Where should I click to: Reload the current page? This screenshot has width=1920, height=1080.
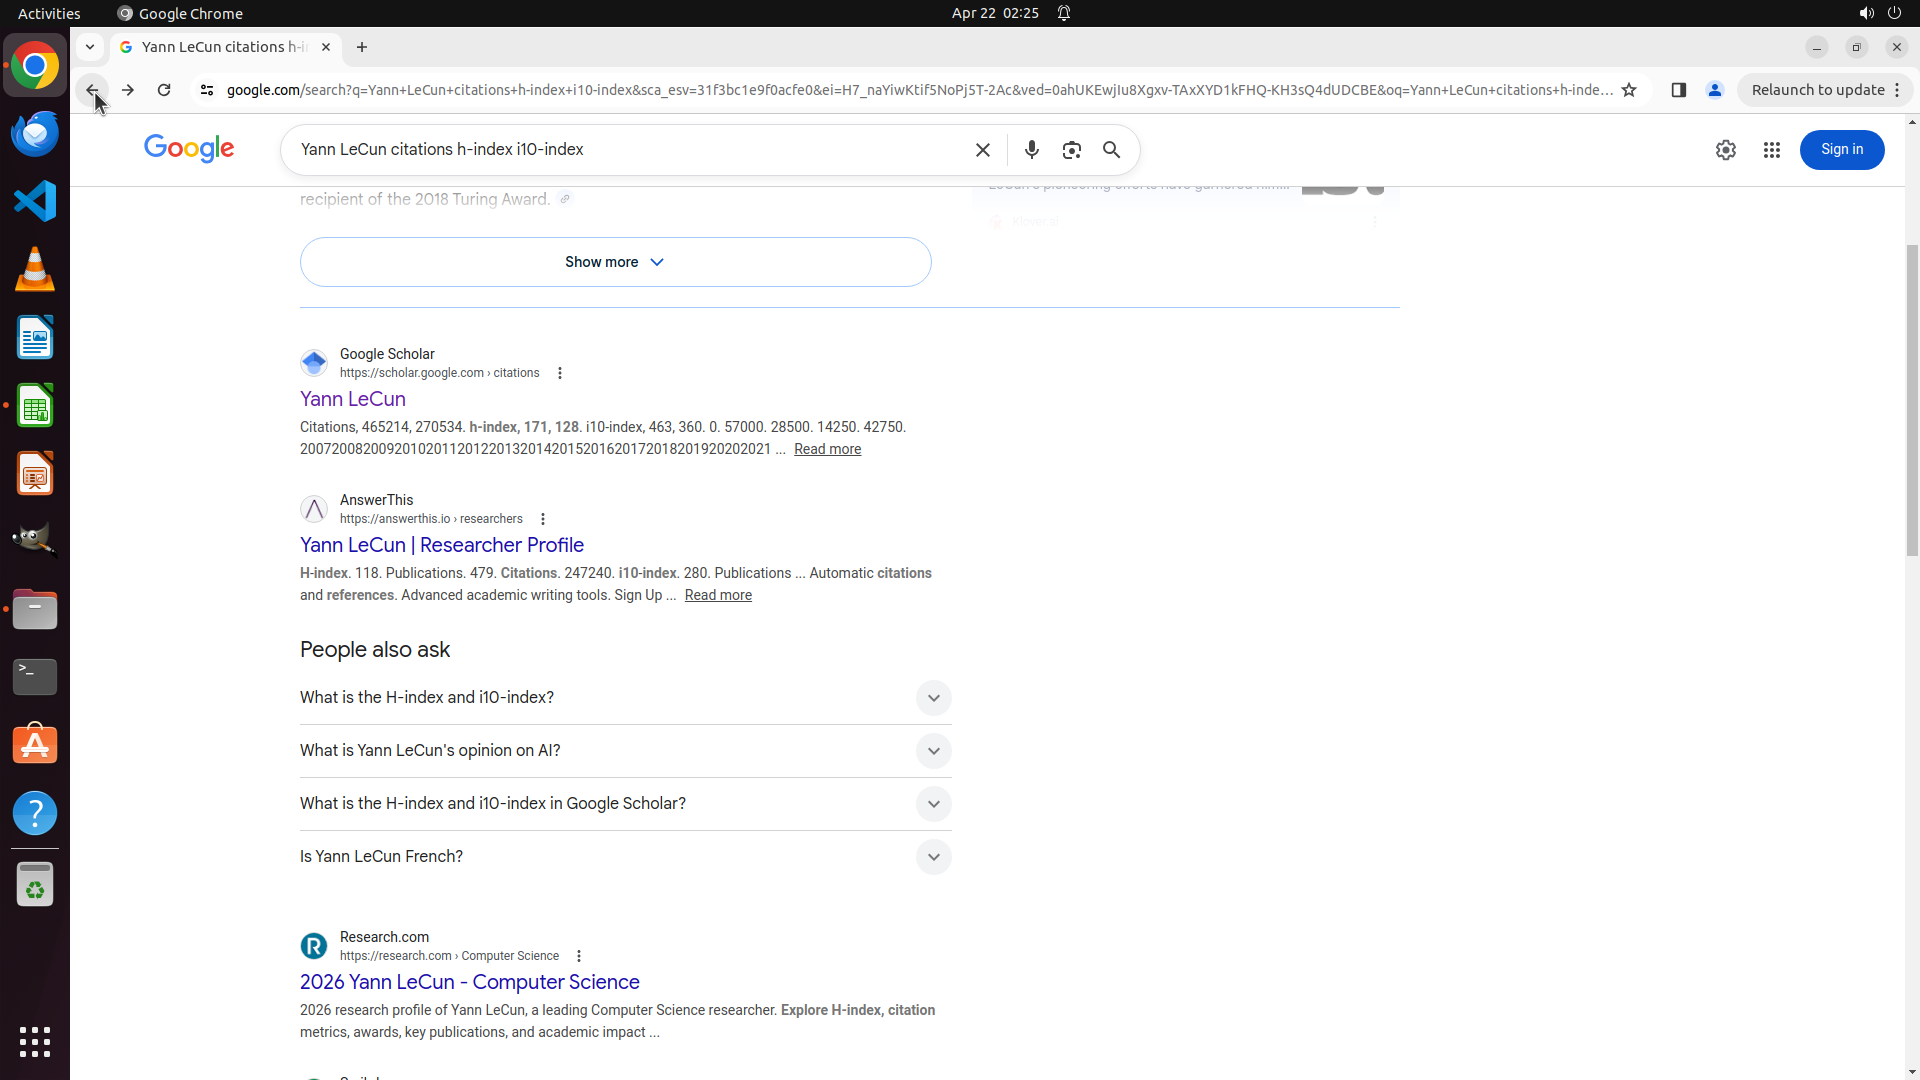coord(164,90)
